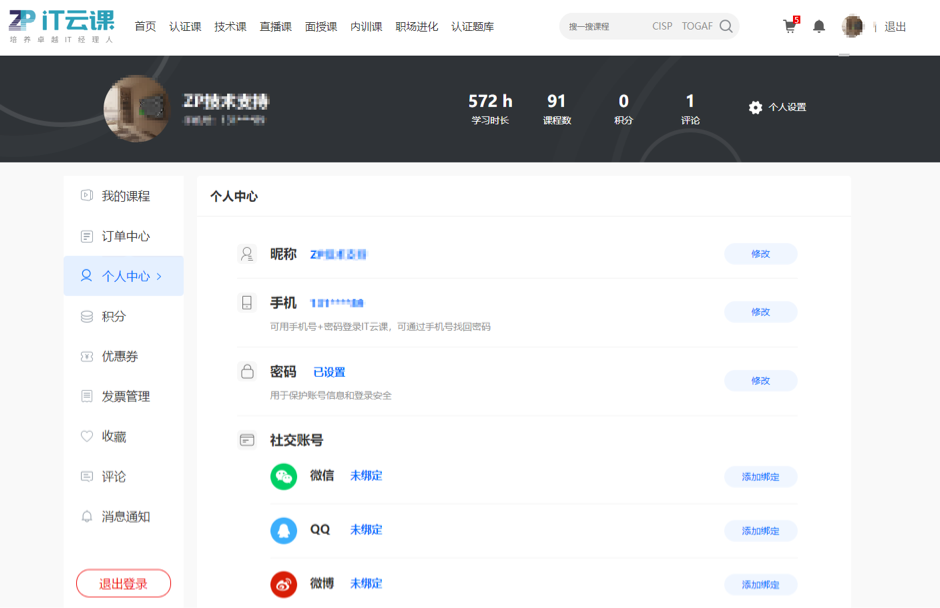Switch to 直播课 in top navigation
The width and height of the screenshot is (940, 608).
(275, 27)
